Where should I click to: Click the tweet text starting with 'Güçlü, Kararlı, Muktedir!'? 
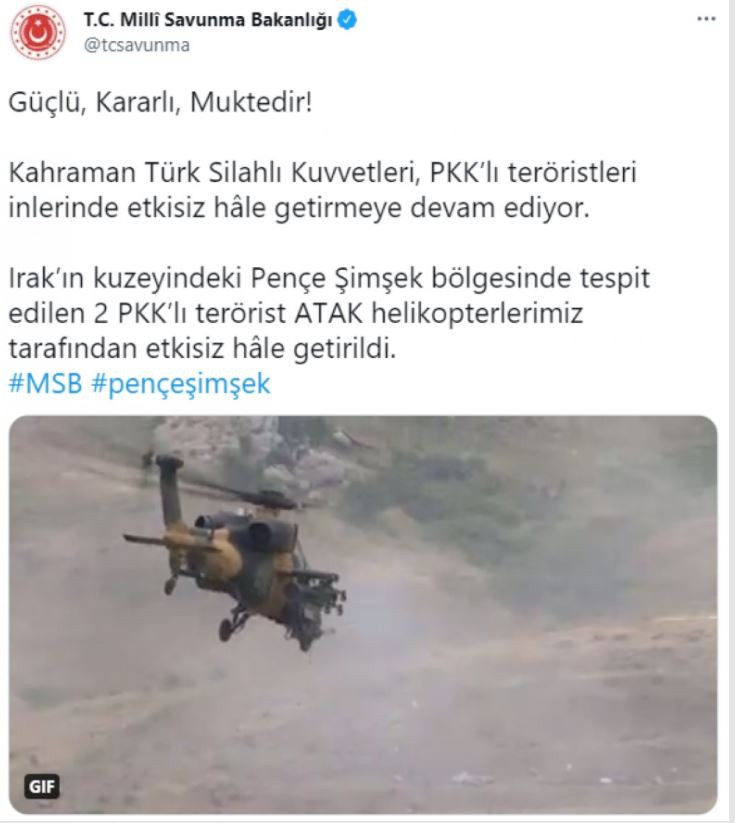[161, 102]
